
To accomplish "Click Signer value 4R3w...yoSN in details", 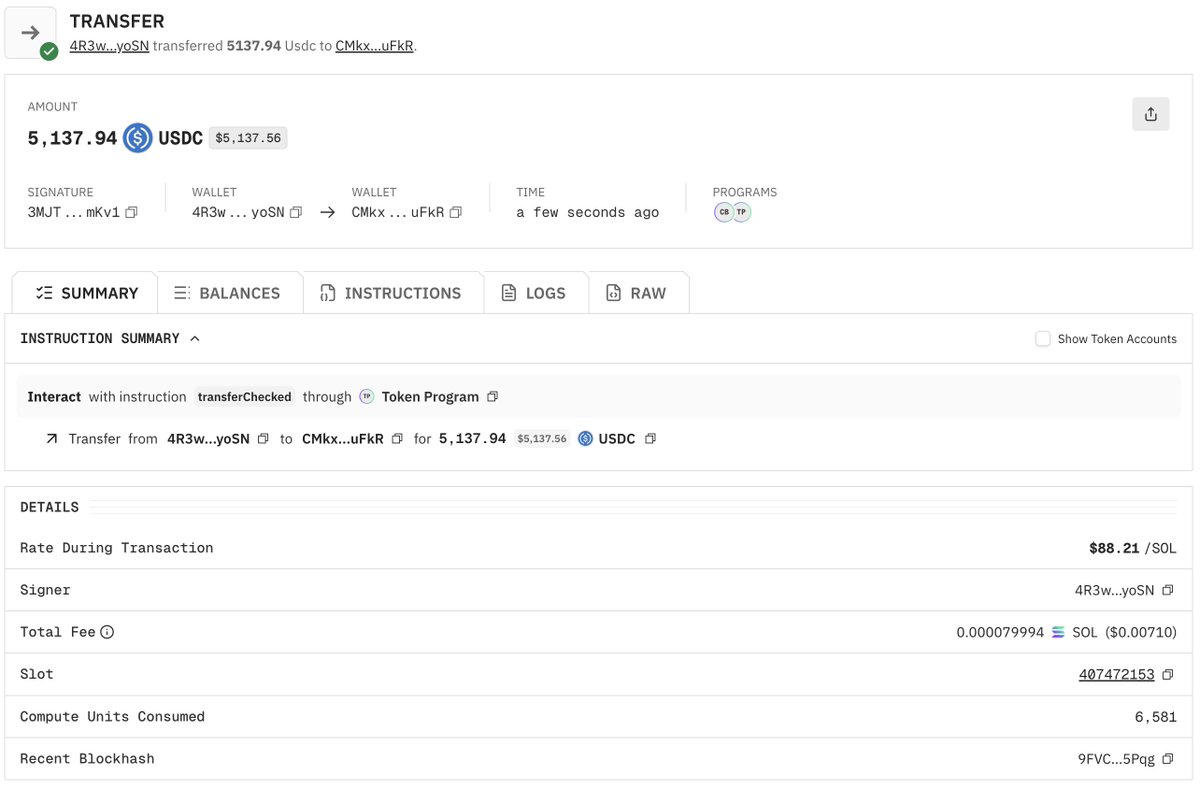I will point(1115,590).
